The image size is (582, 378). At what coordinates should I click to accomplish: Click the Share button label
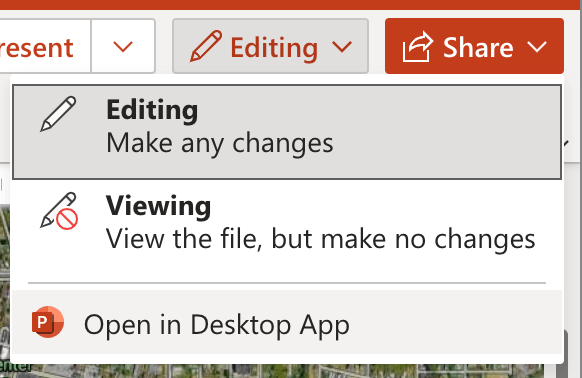pyautogui.click(x=478, y=48)
